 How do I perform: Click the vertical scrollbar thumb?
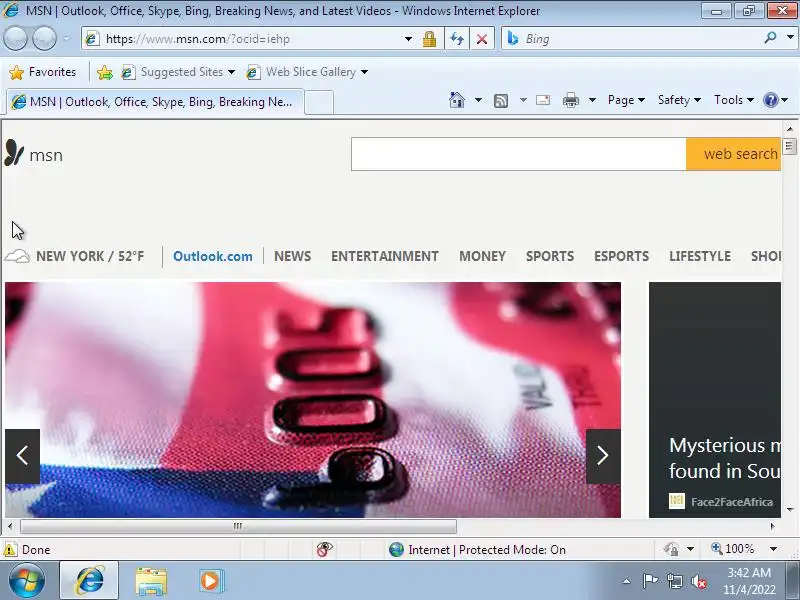(790, 147)
